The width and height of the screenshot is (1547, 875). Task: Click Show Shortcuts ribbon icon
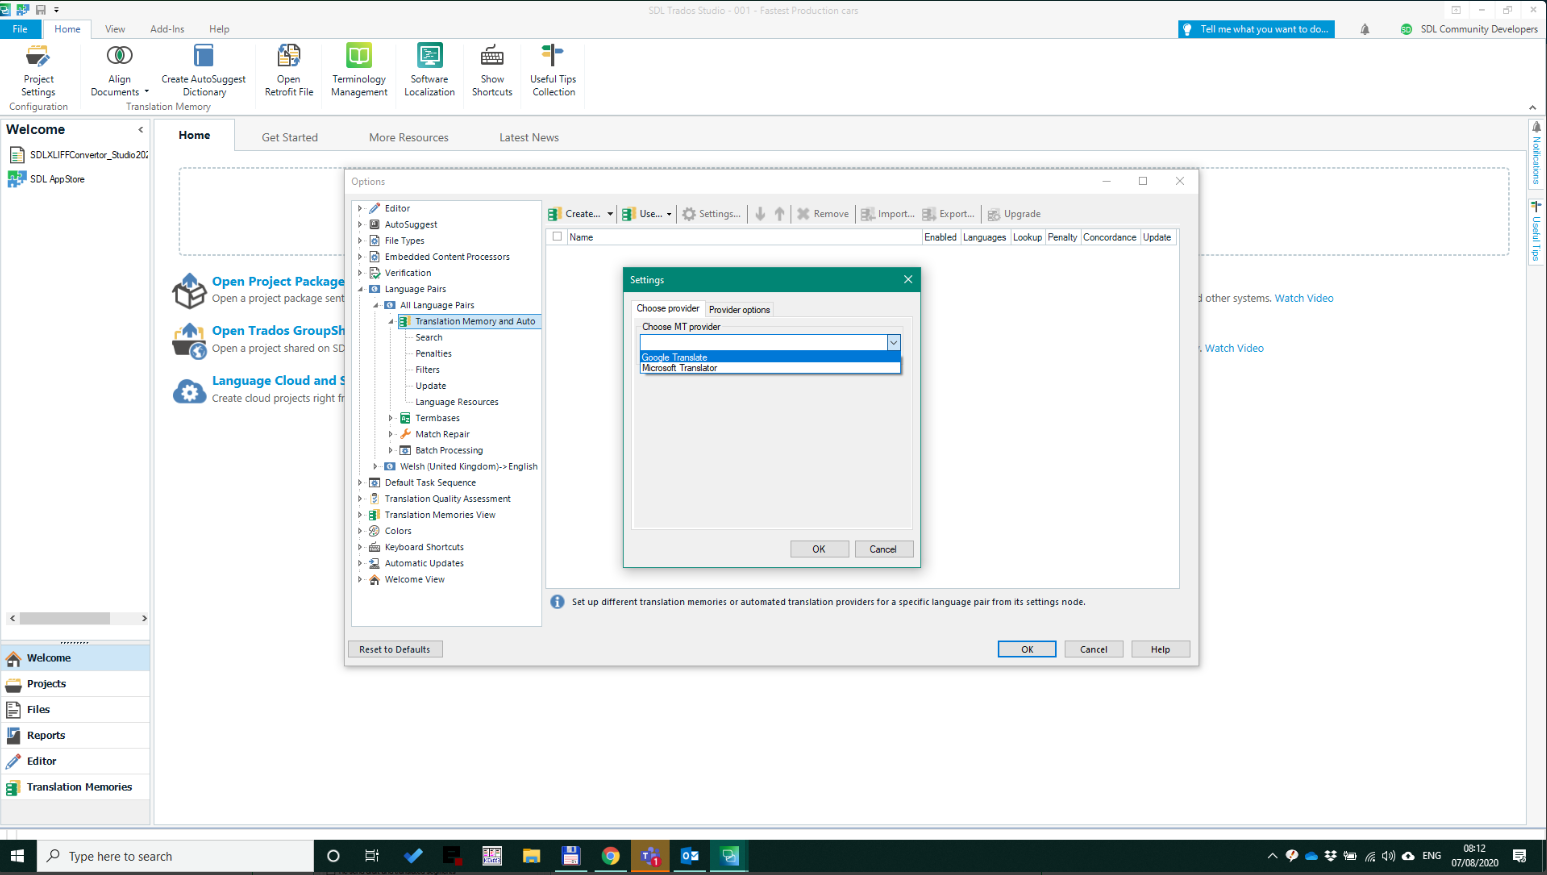[x=492, y=70]
